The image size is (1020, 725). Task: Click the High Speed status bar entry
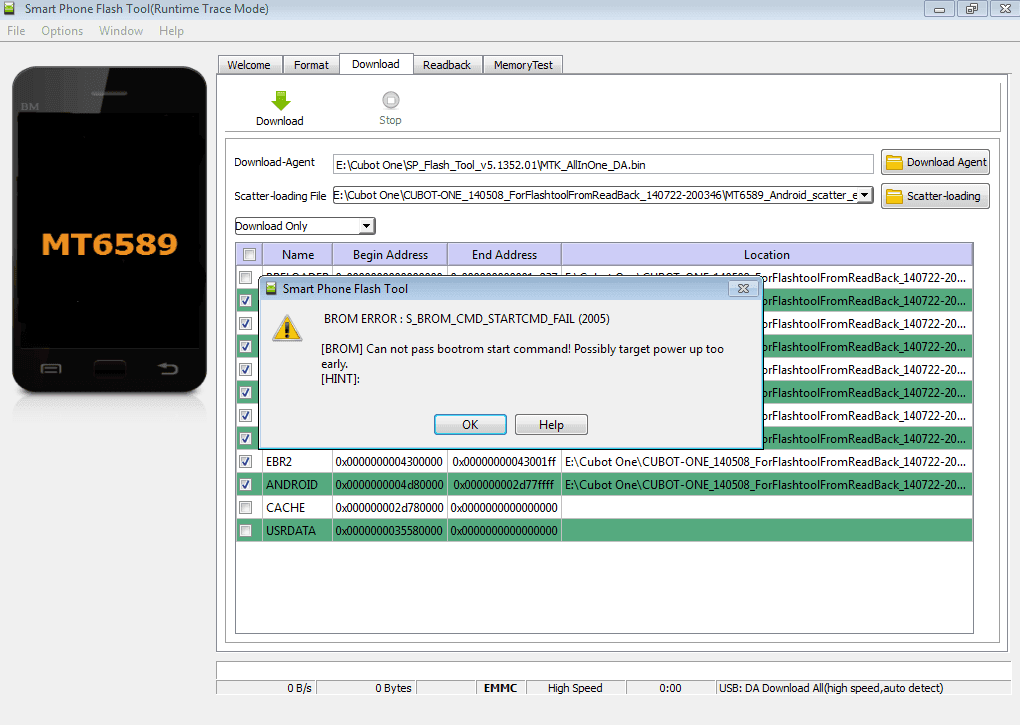coord(575,688)
